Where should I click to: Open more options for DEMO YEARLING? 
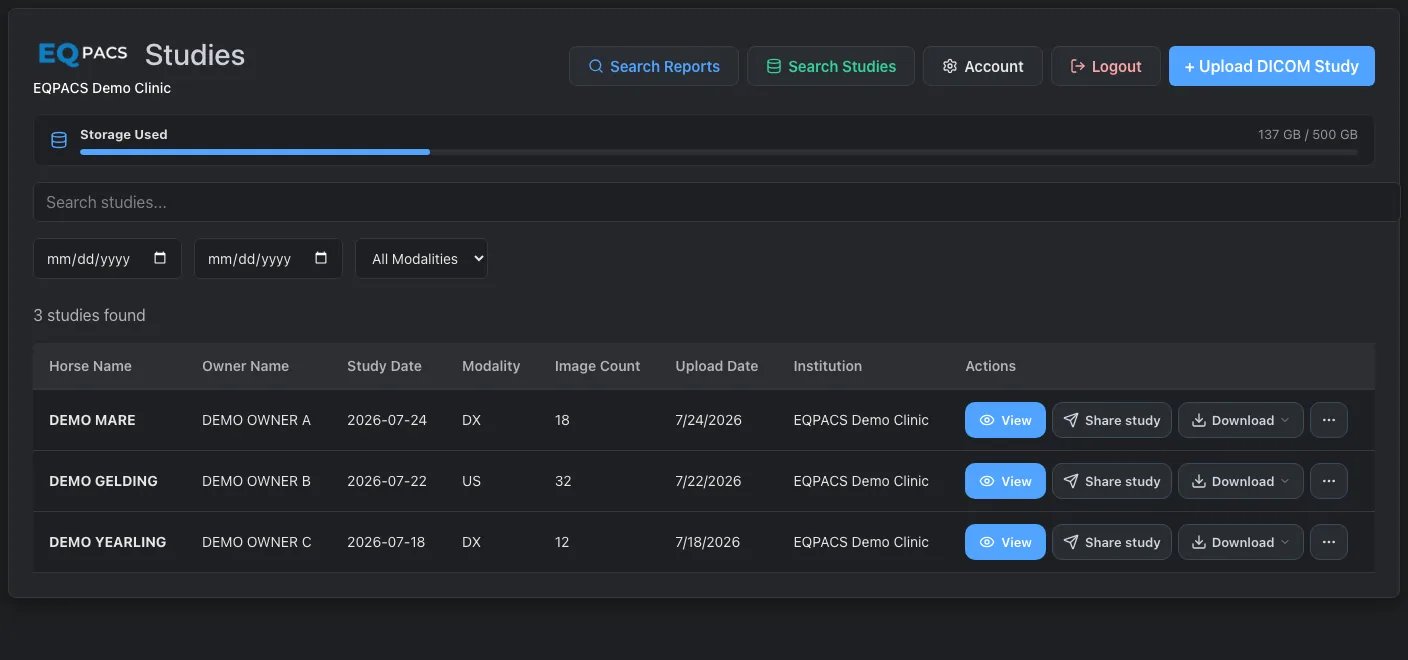pyautogui.click(x=1329, y=542)
